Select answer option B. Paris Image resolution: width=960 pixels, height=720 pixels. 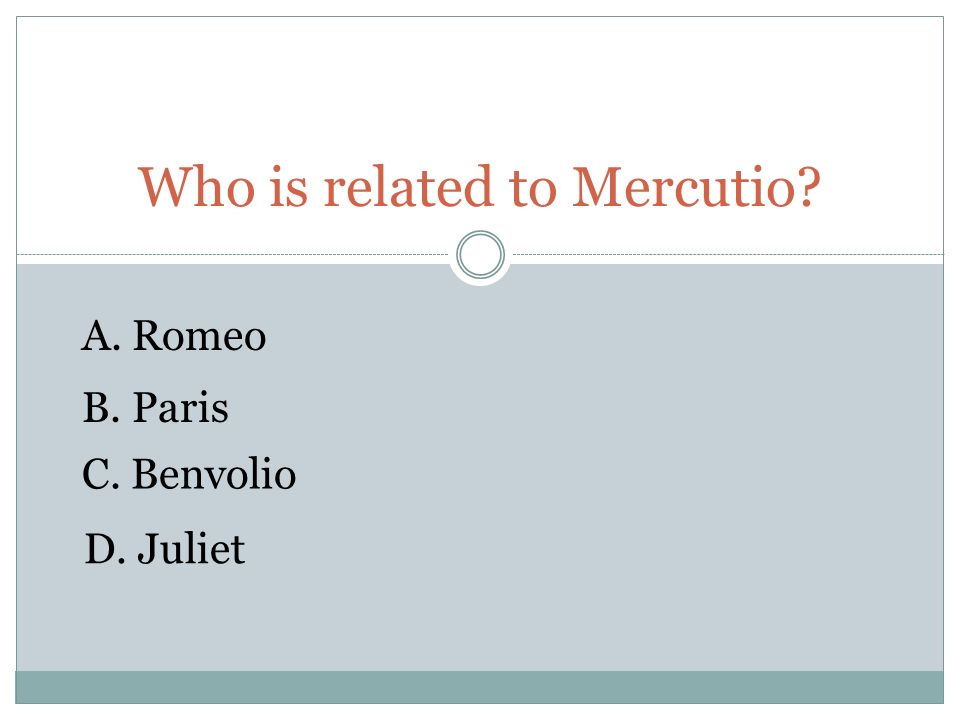(156, 407)
